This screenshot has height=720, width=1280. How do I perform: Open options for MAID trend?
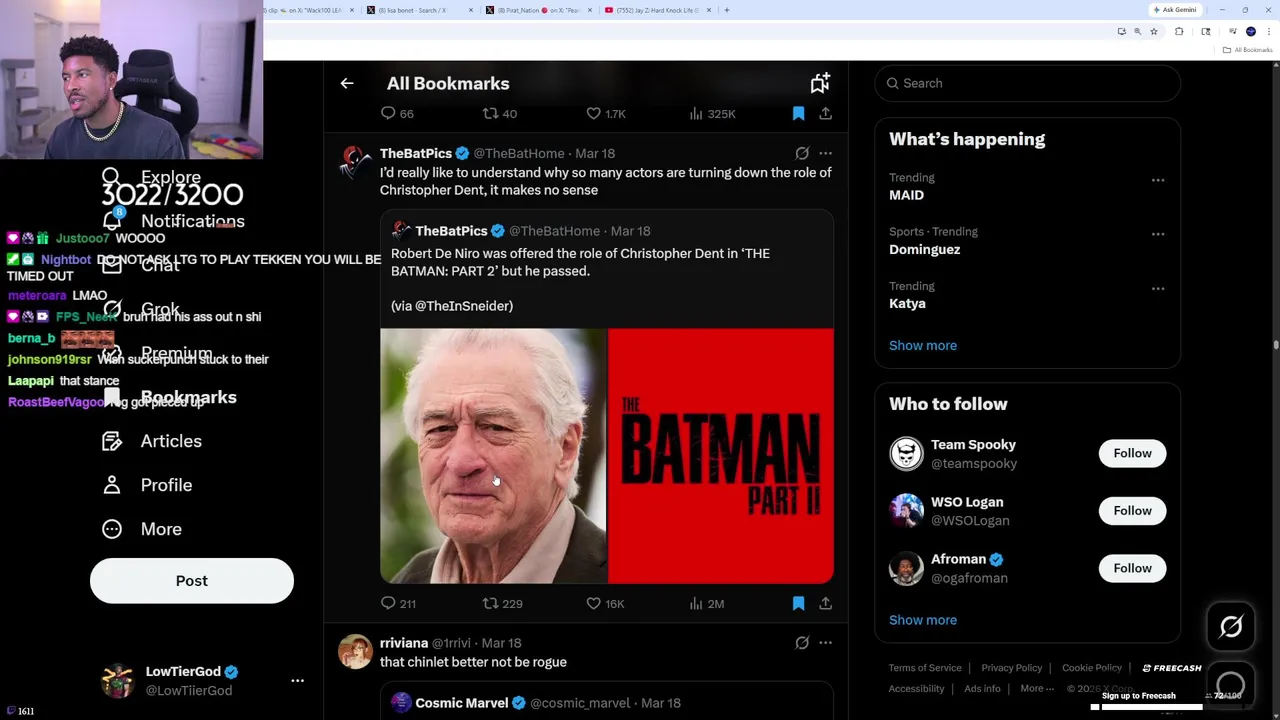tap(1158, 181)
